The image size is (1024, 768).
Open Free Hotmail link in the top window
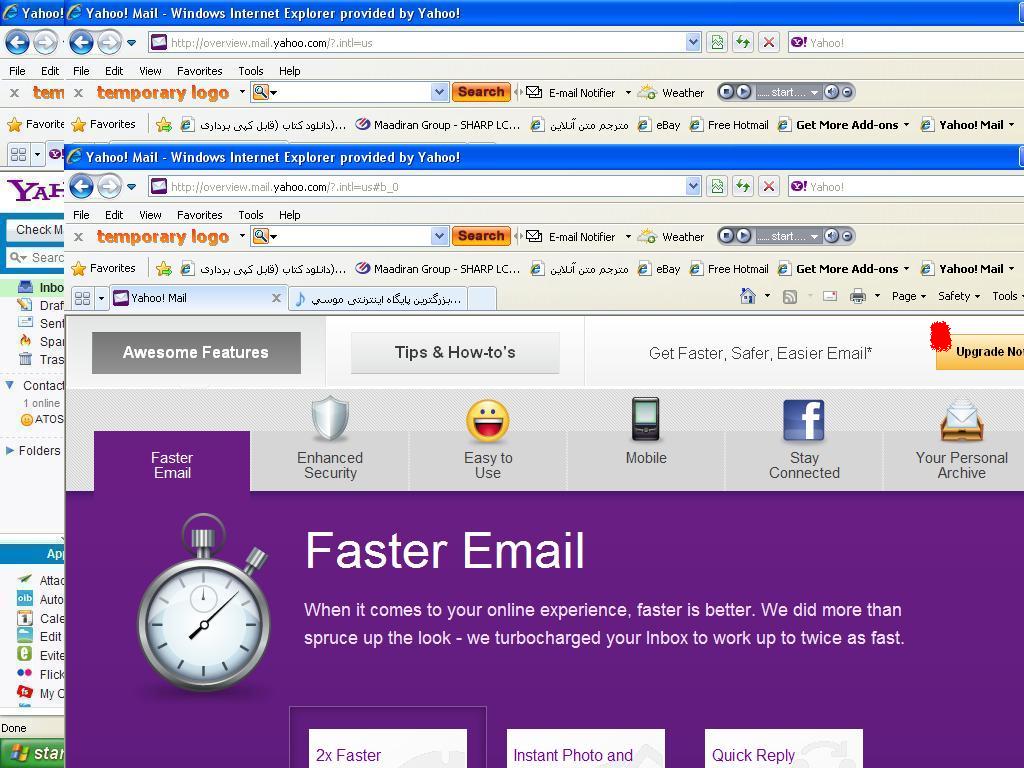[x=729, y=125]
